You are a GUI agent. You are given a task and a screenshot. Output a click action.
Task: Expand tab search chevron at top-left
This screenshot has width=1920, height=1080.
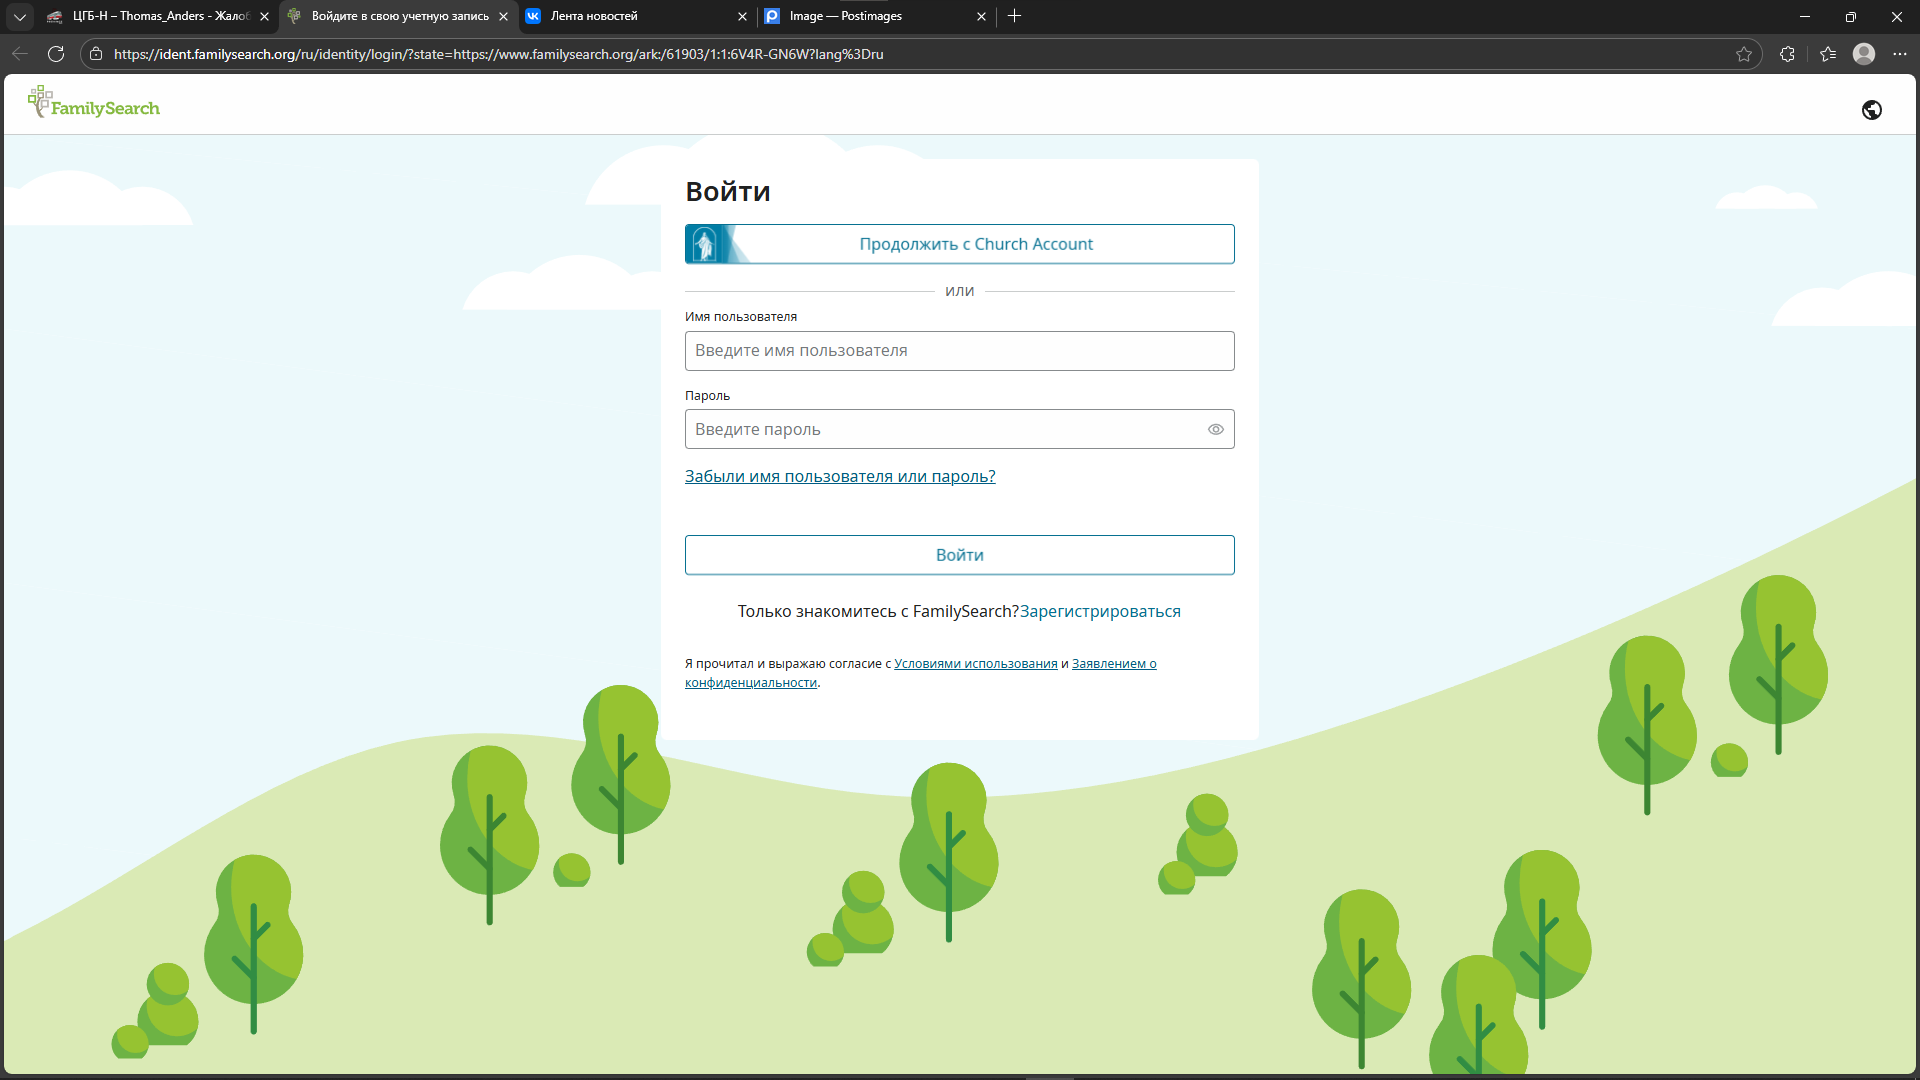click(x=19, y=16)
